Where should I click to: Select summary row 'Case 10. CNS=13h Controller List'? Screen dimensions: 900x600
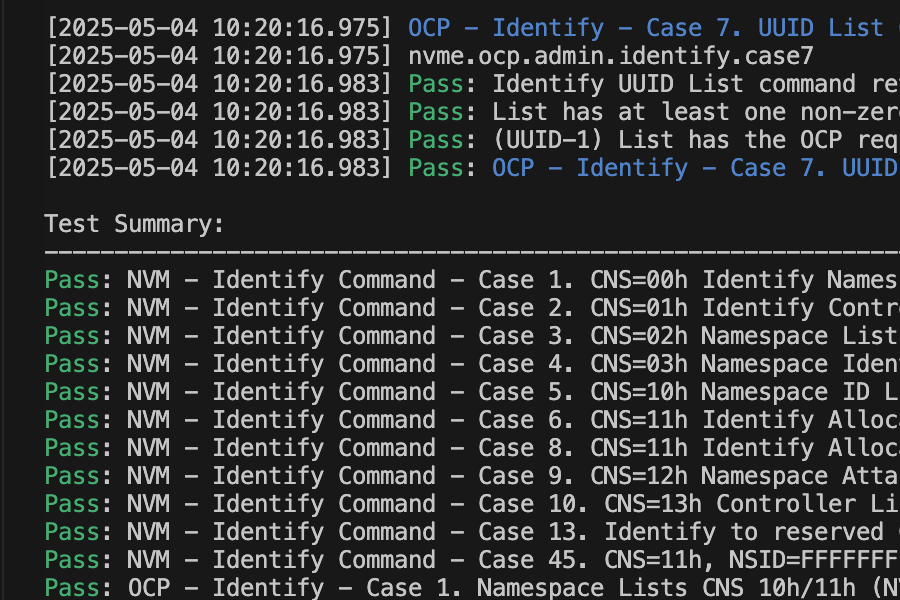(472, 504)
